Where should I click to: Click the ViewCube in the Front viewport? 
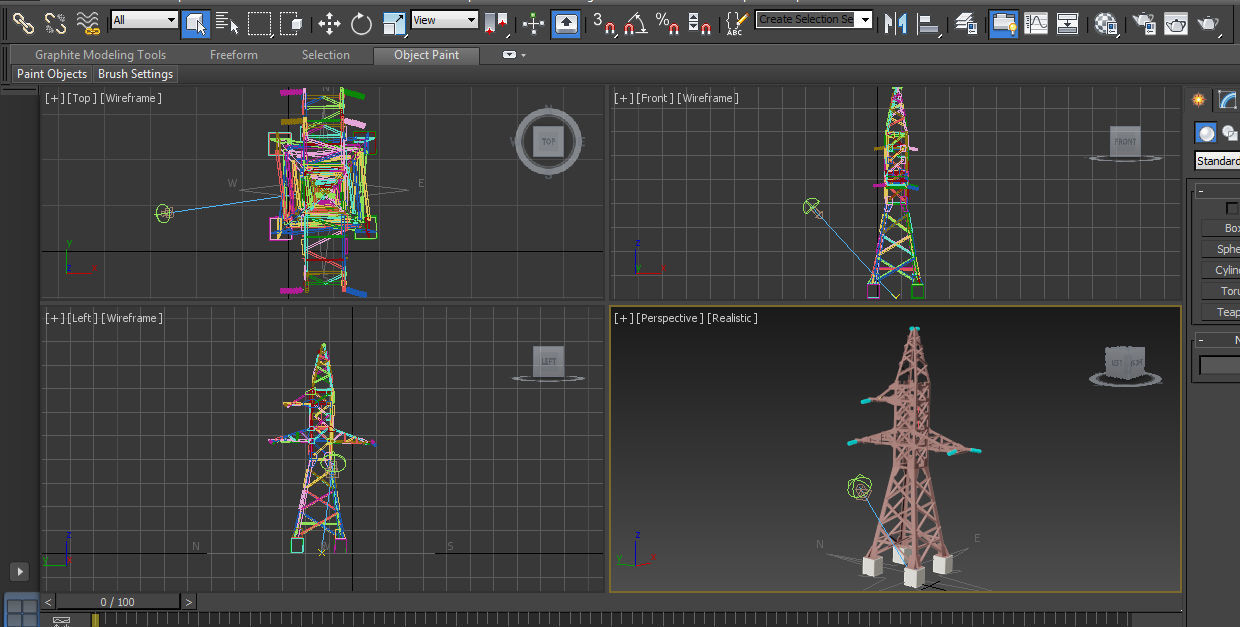click(x=1125, y=143)
